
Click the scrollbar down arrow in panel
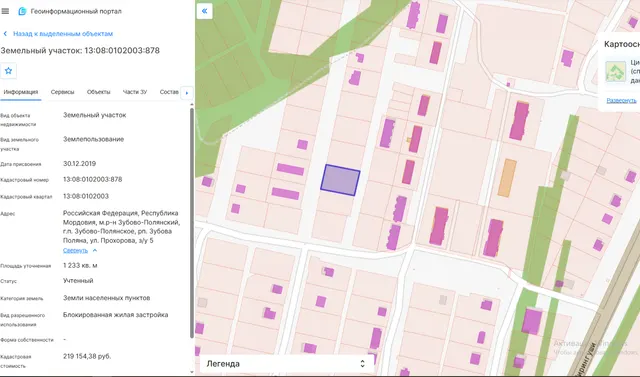[192, 372]
